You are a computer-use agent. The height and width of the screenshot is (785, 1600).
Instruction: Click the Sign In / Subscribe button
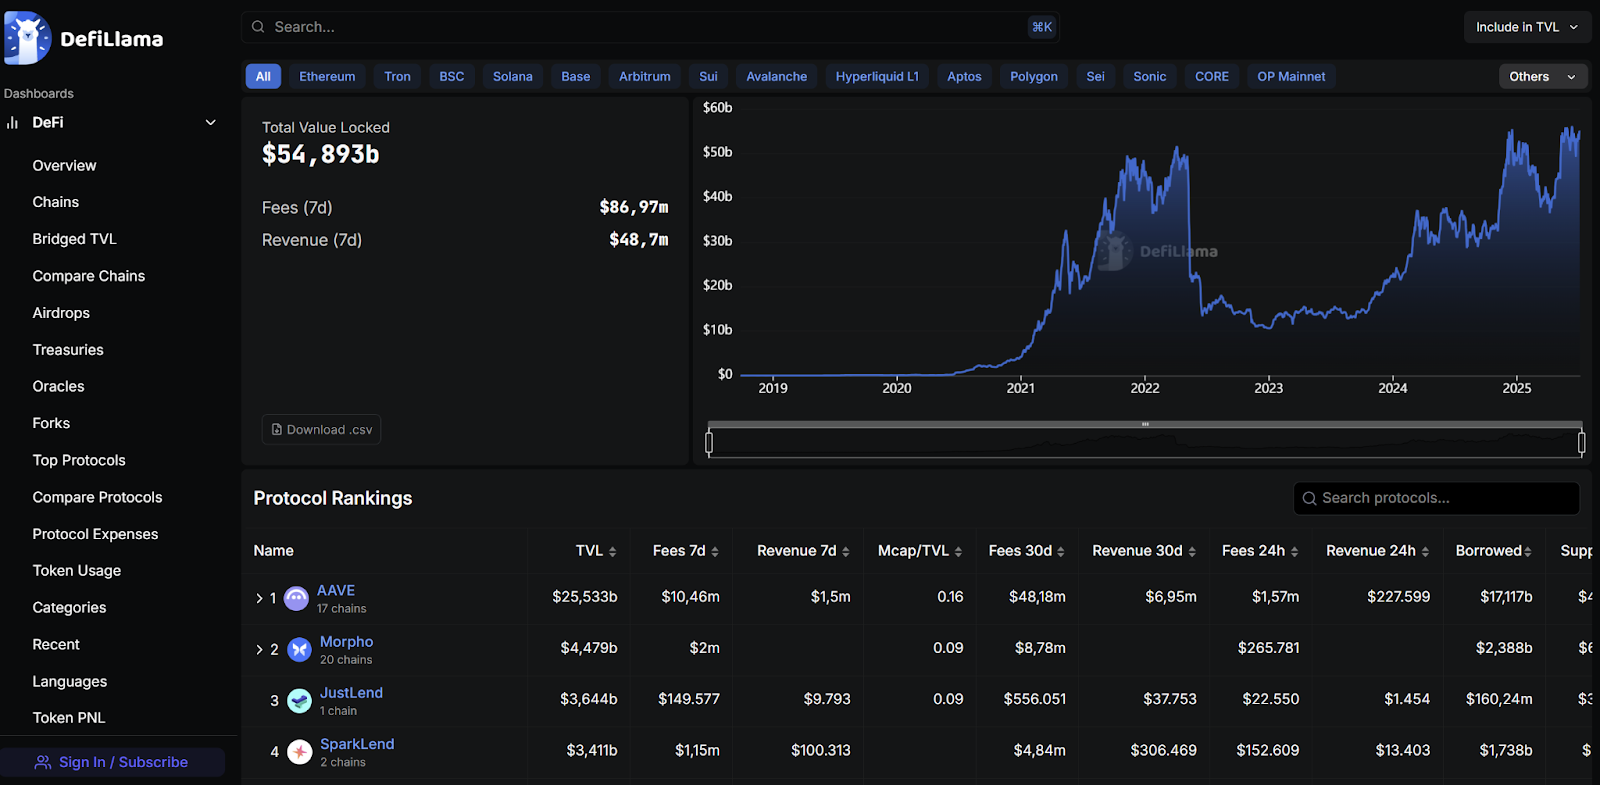[112, 762]
